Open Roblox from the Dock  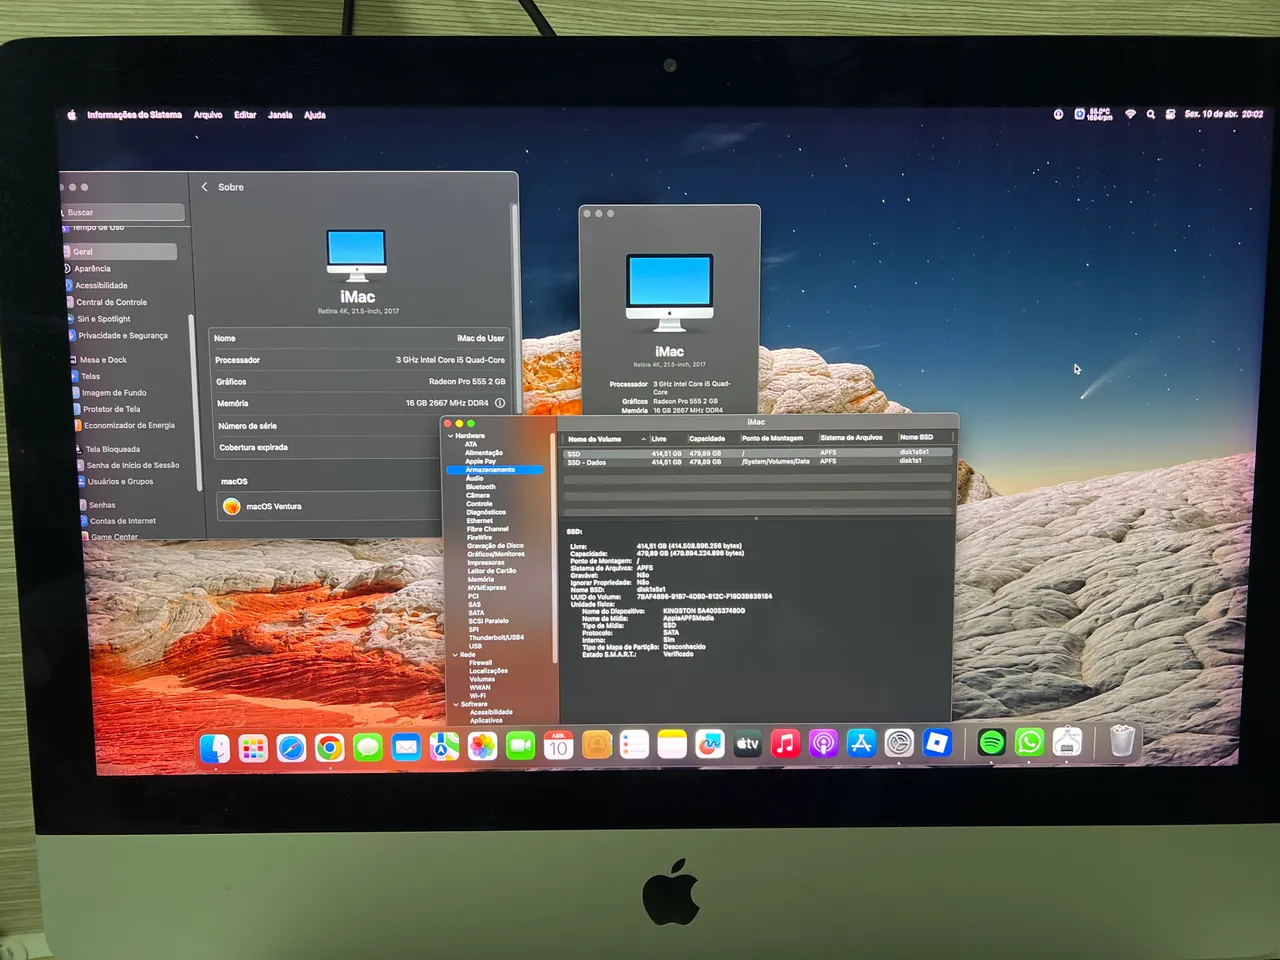(937, 742)
